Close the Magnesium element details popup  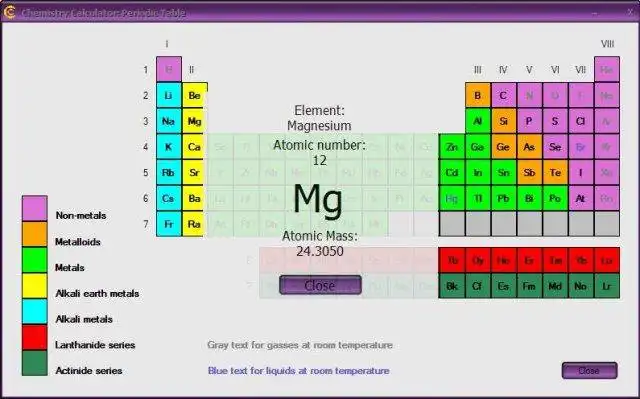pyautogui.click(x=320, y=285)
